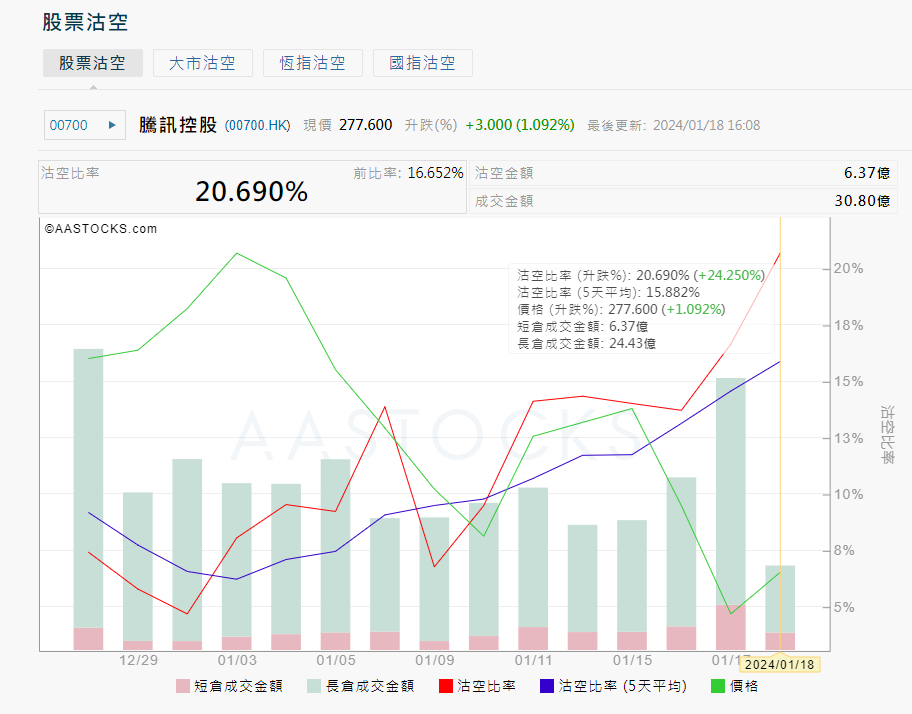Screen dimensions: 912x714
Task: Click the 01/03 date label on x-axis
Action: (x=237, y=661)
